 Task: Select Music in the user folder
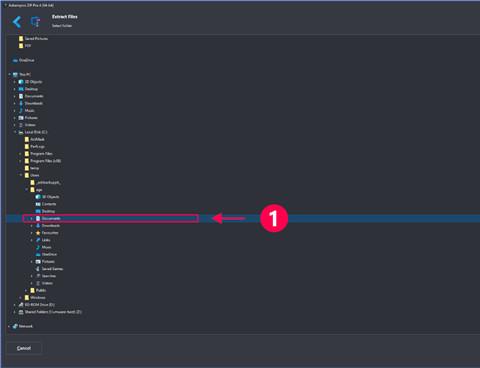click(x=47, y=247)
